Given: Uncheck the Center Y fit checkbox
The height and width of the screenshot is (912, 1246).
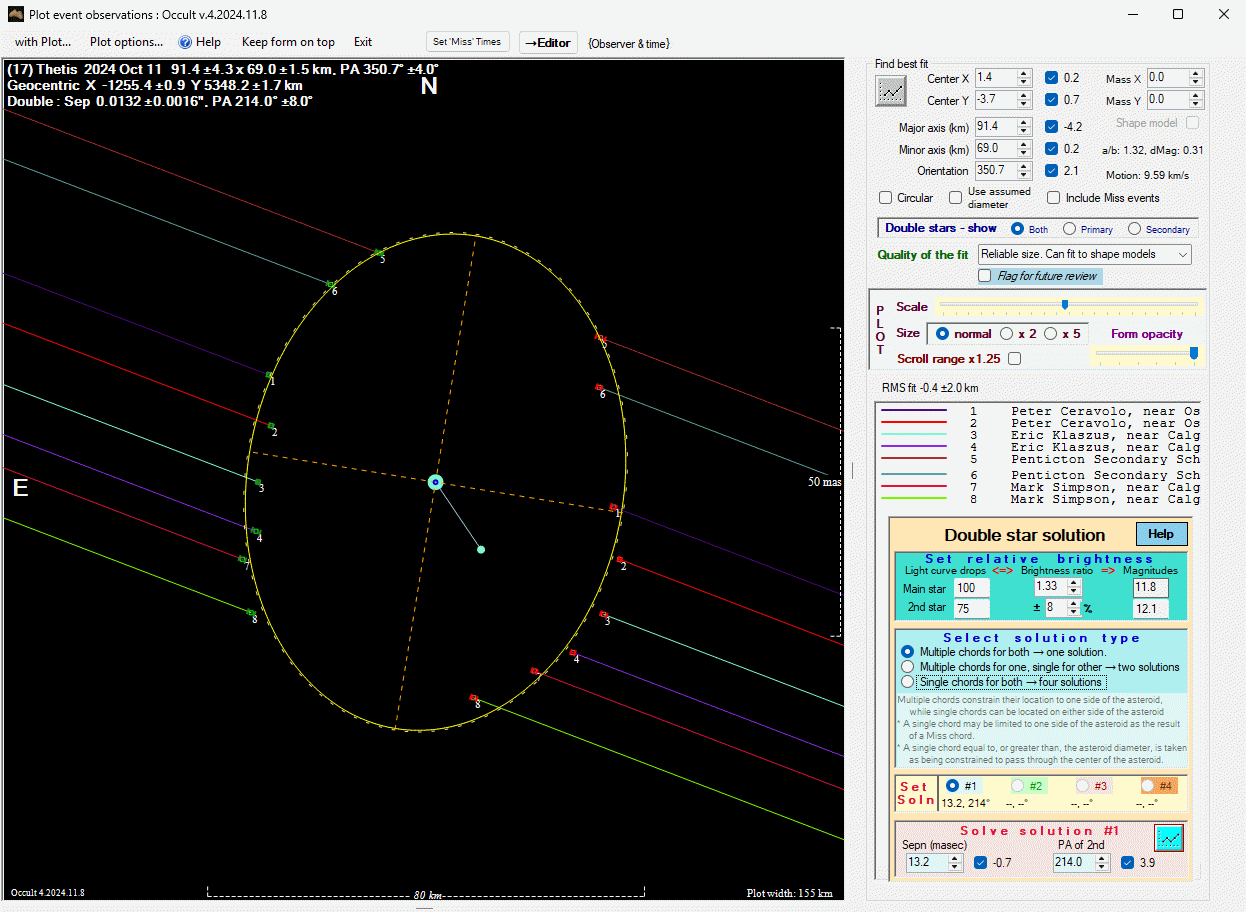Looking at the screenshot, I should point(1051,100).
